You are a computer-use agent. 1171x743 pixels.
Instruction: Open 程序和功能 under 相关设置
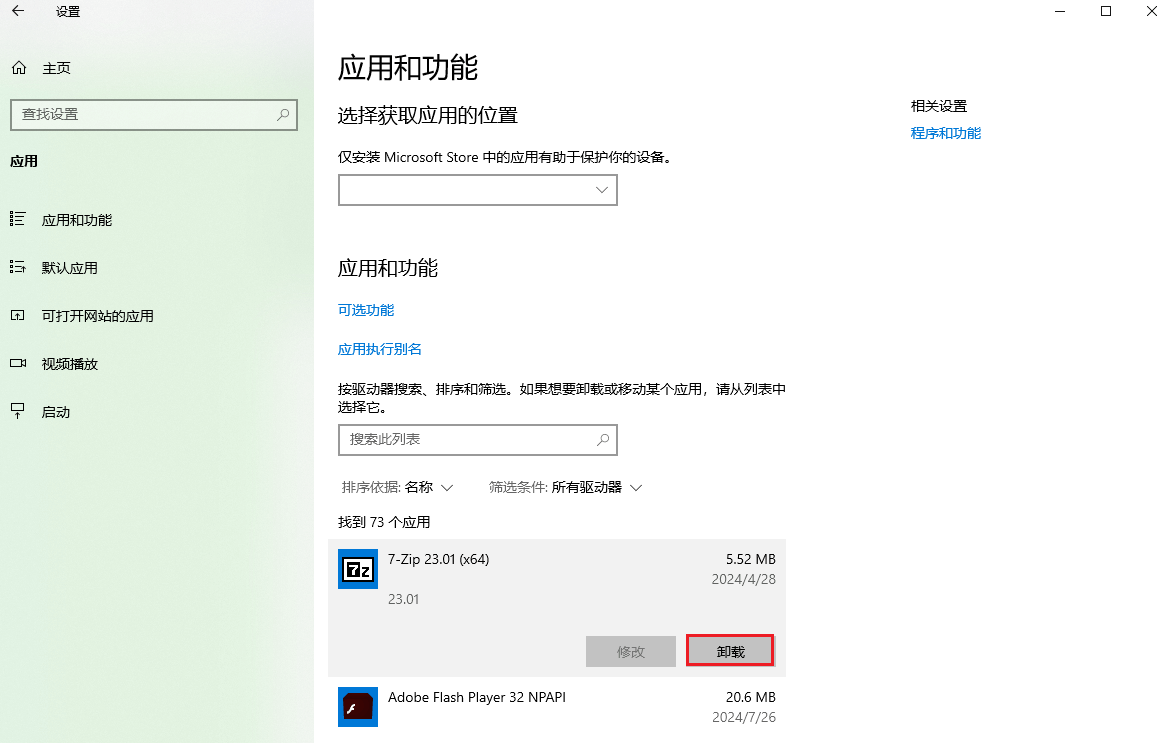click(x=945, y=132)
